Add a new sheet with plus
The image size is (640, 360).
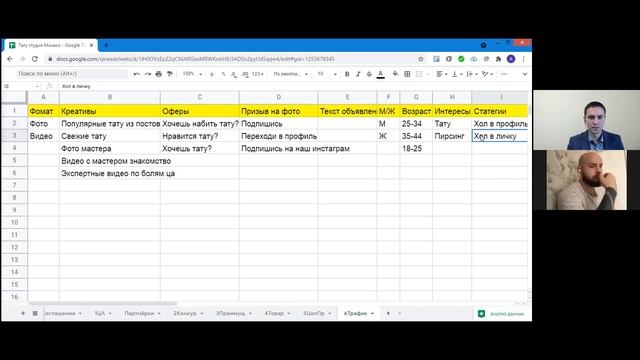[x=23, y=313]
